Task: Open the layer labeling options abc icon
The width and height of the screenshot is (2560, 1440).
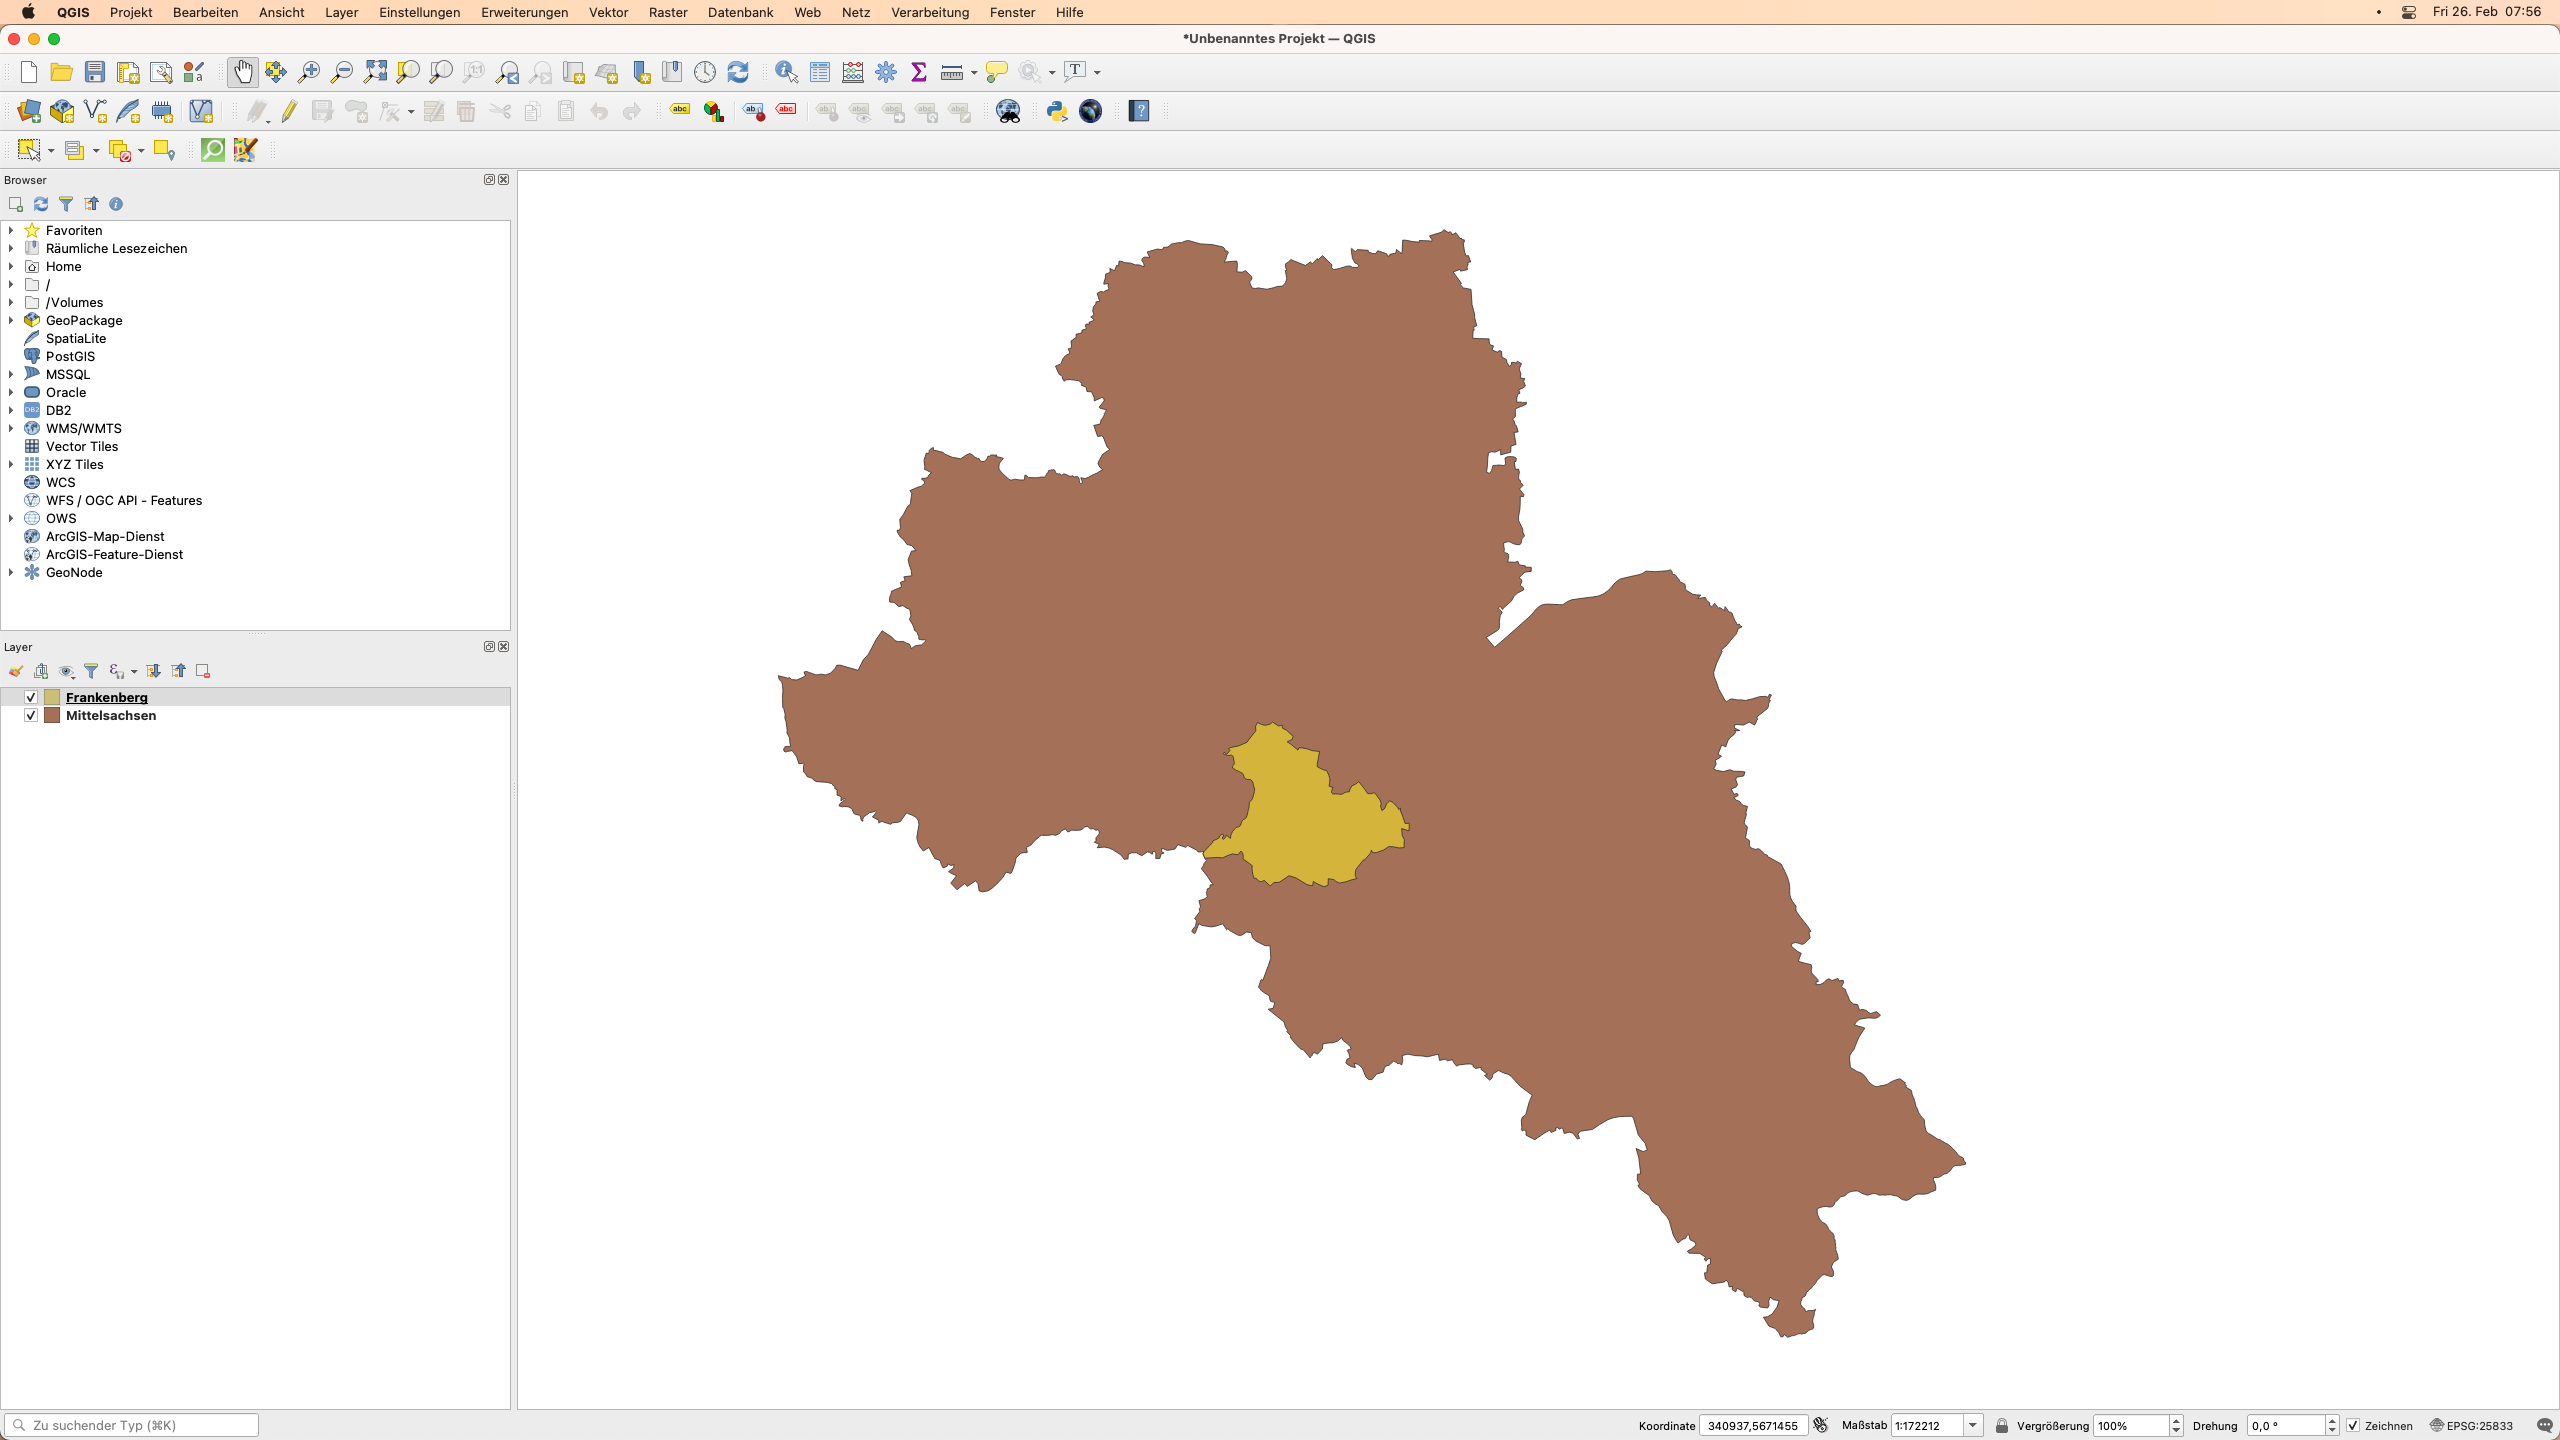Action: (680, 111)
